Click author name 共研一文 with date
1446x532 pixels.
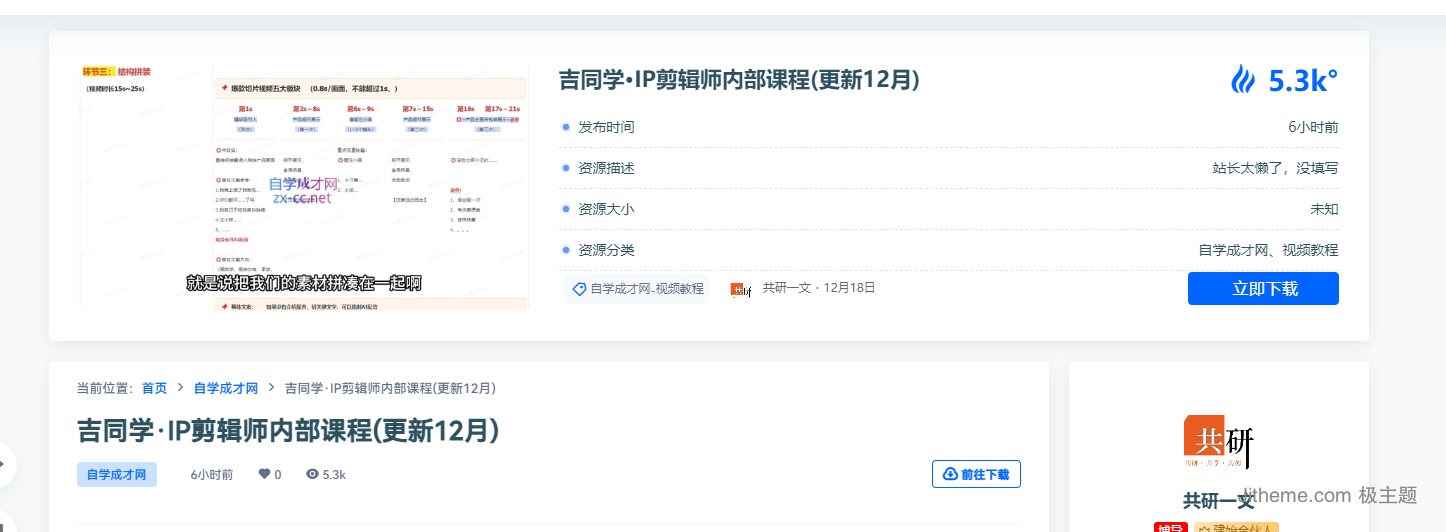818,288
